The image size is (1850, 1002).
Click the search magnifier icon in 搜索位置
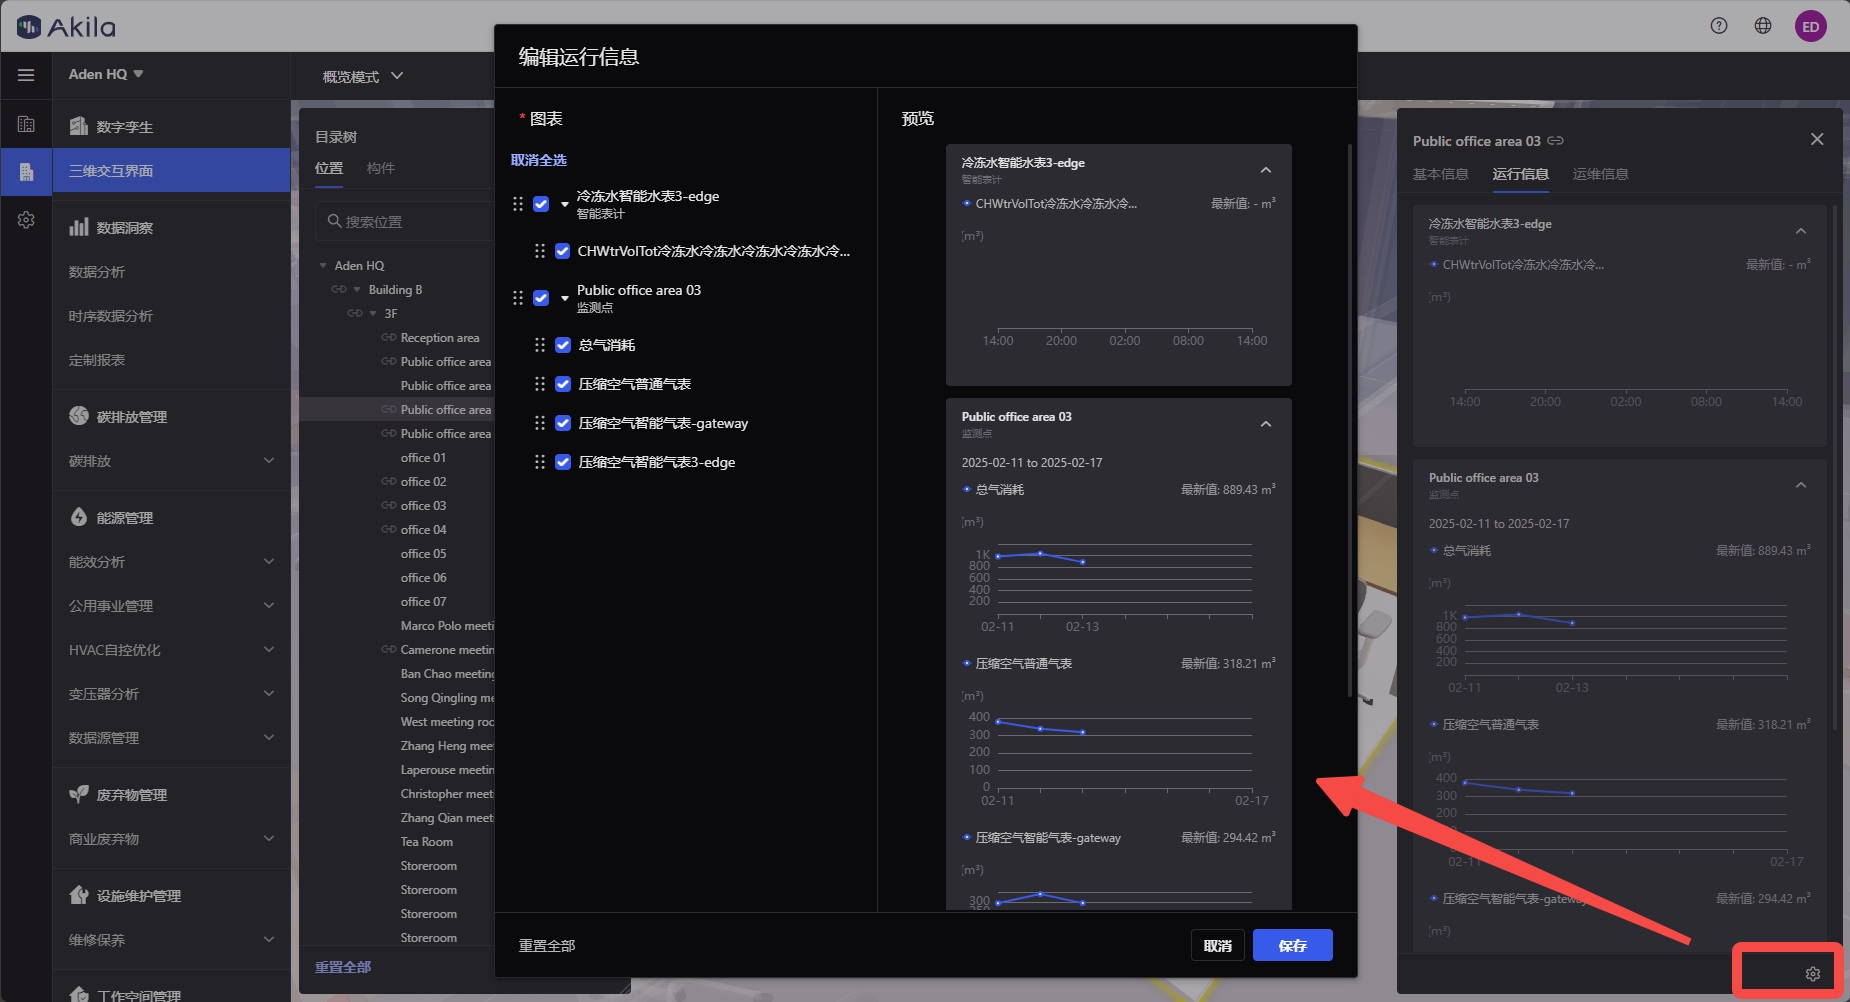tap(335, 221)
